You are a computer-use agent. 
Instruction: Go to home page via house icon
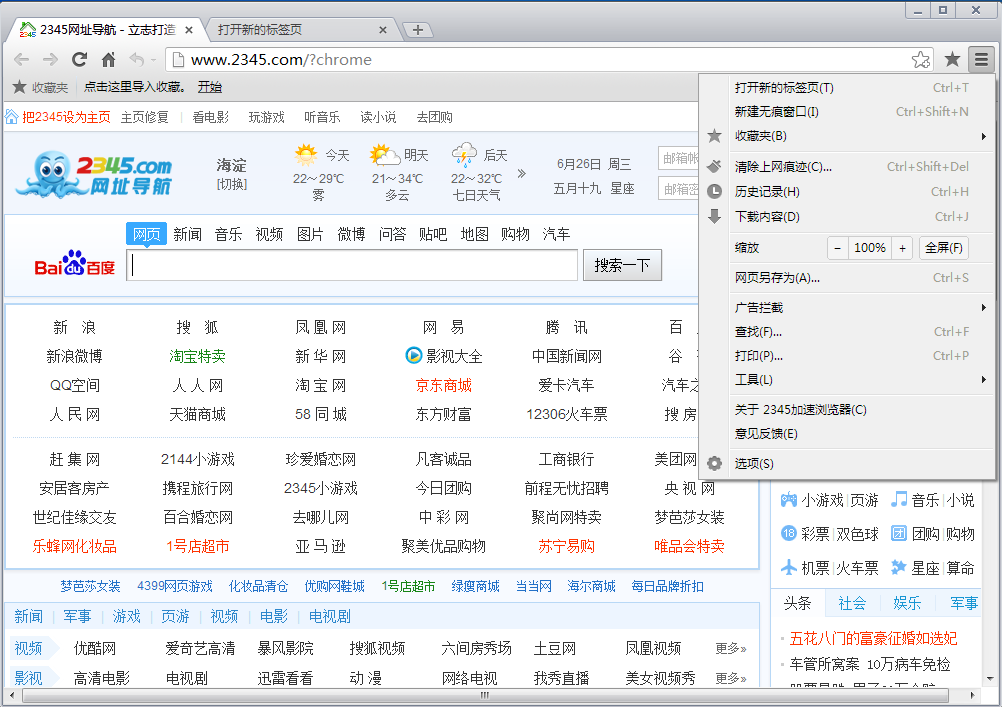coord(109,59)
